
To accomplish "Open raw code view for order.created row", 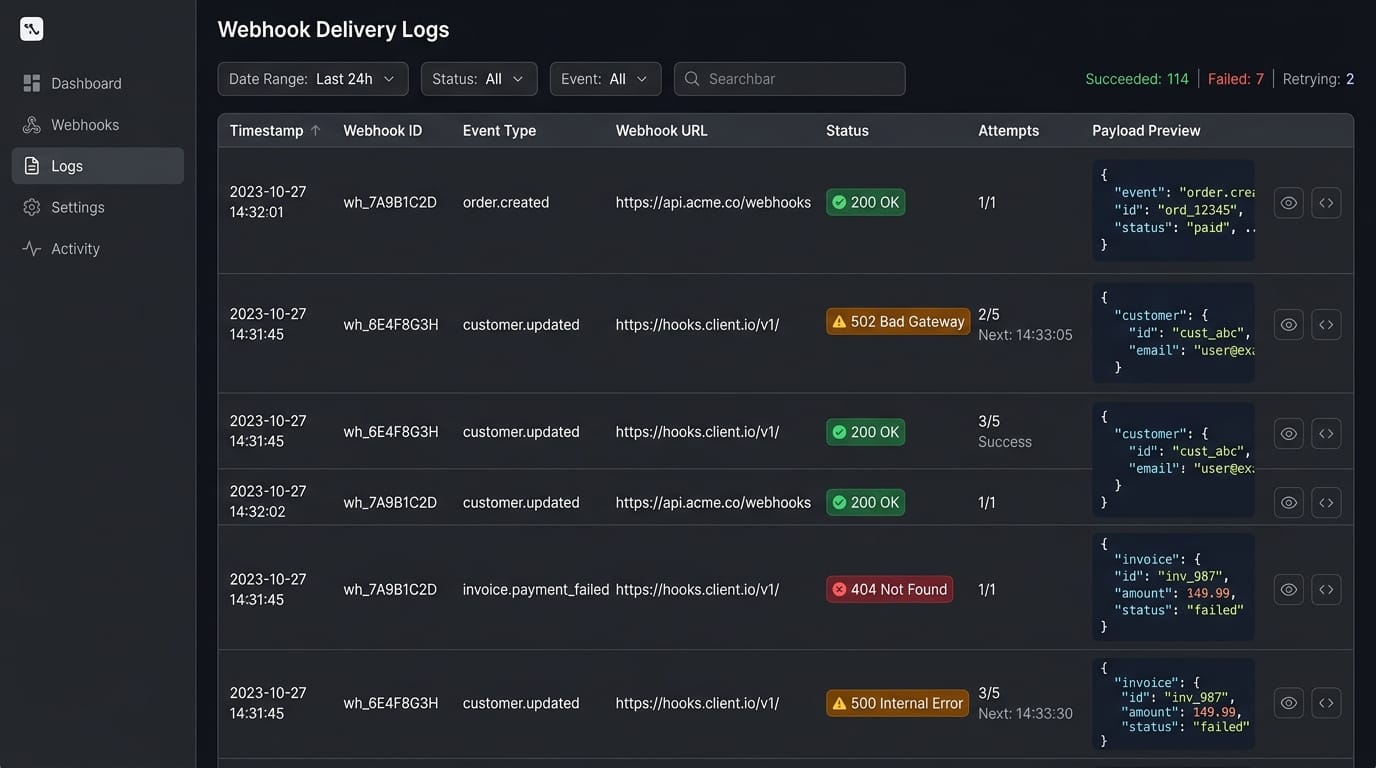I will 1326,203.
